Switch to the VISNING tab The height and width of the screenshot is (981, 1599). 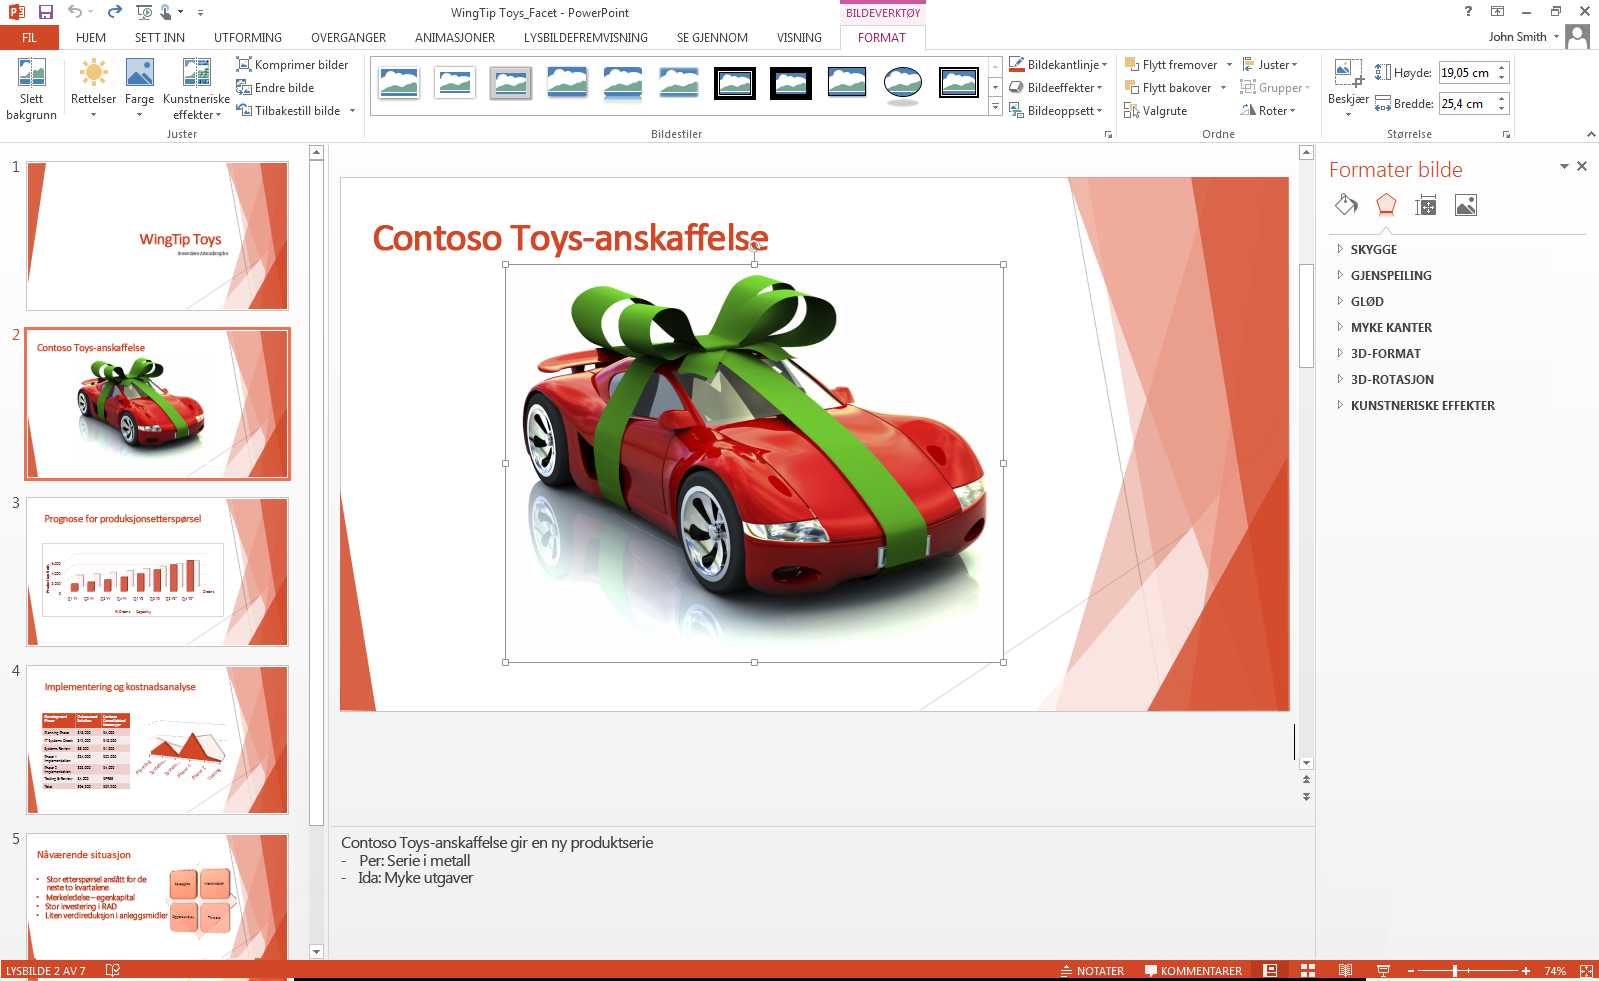tap(799, 38)
